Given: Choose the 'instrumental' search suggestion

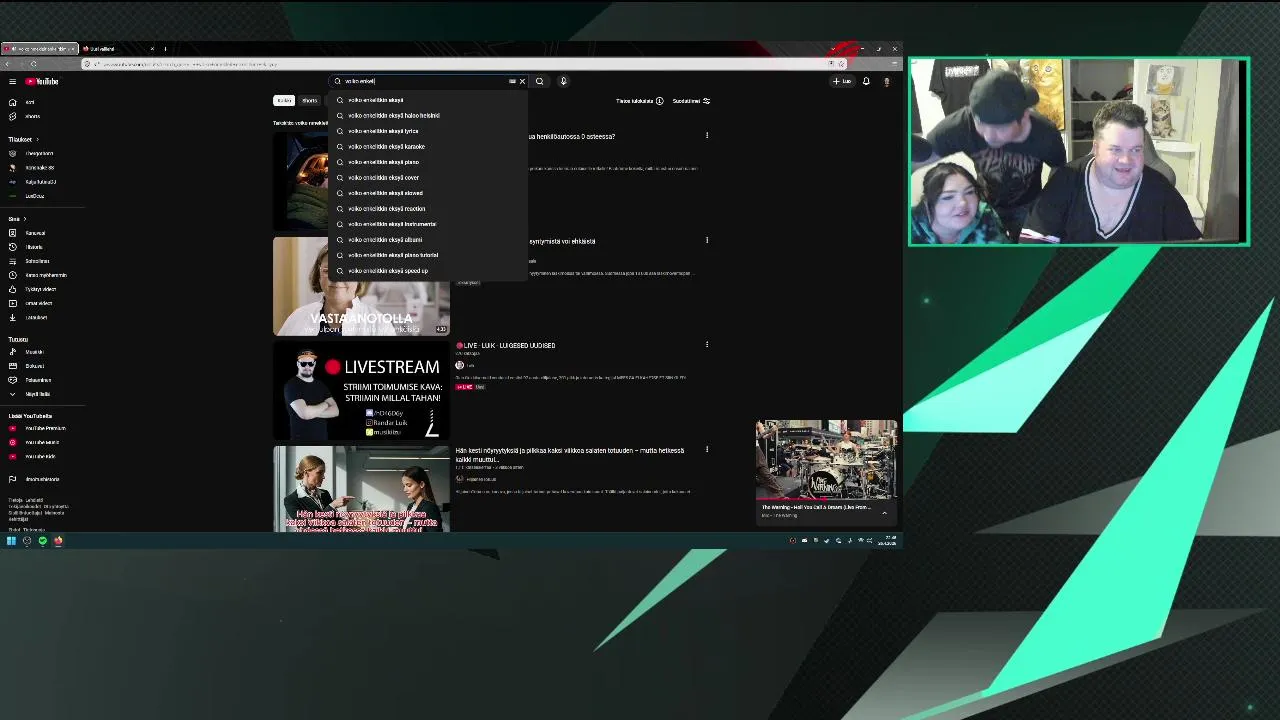Looking at the screenshot, I should point(427,224).
